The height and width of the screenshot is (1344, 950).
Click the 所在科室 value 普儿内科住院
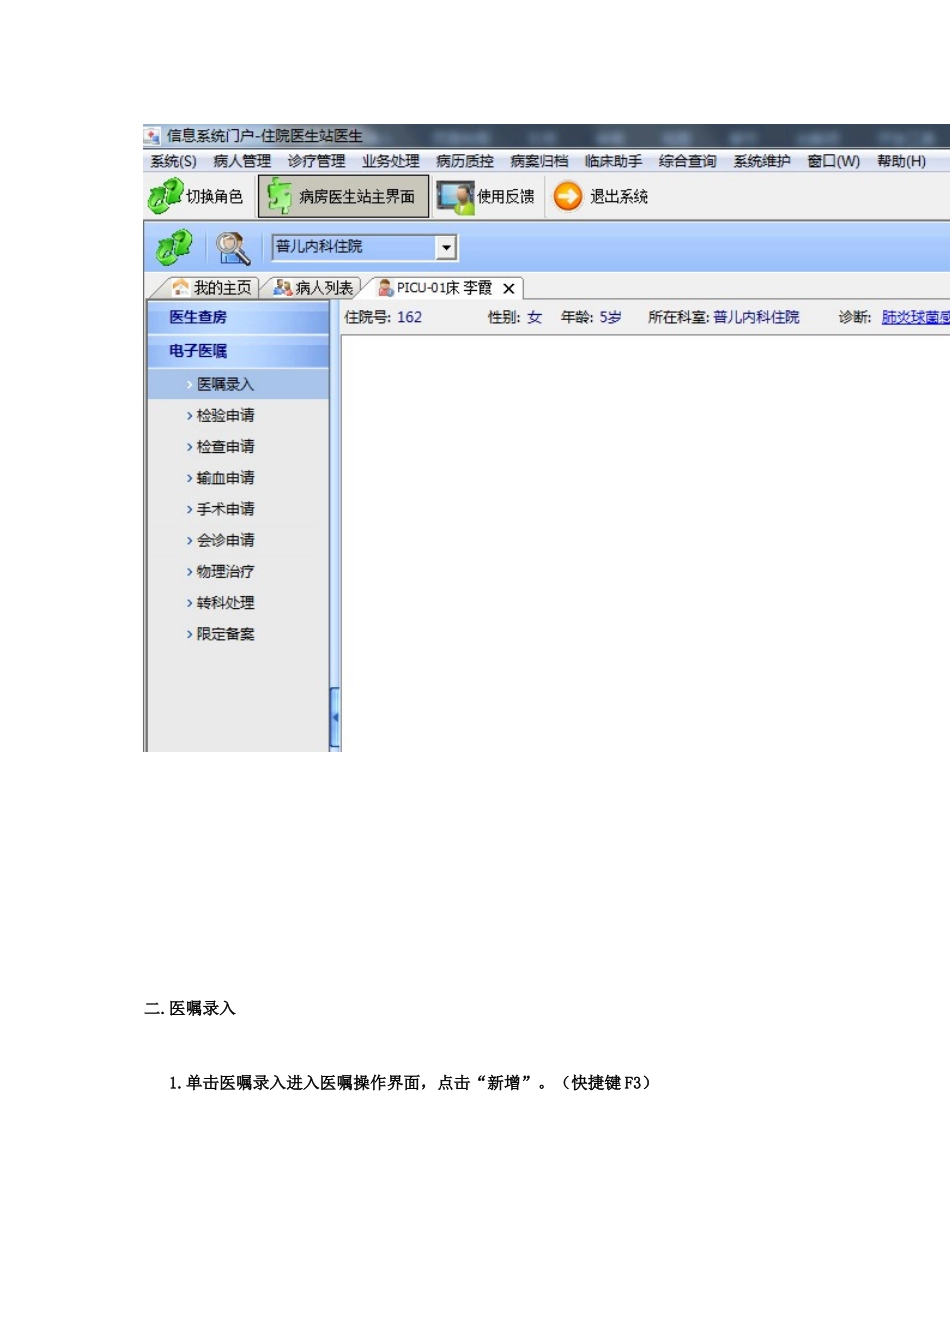(x=756, y=317)
